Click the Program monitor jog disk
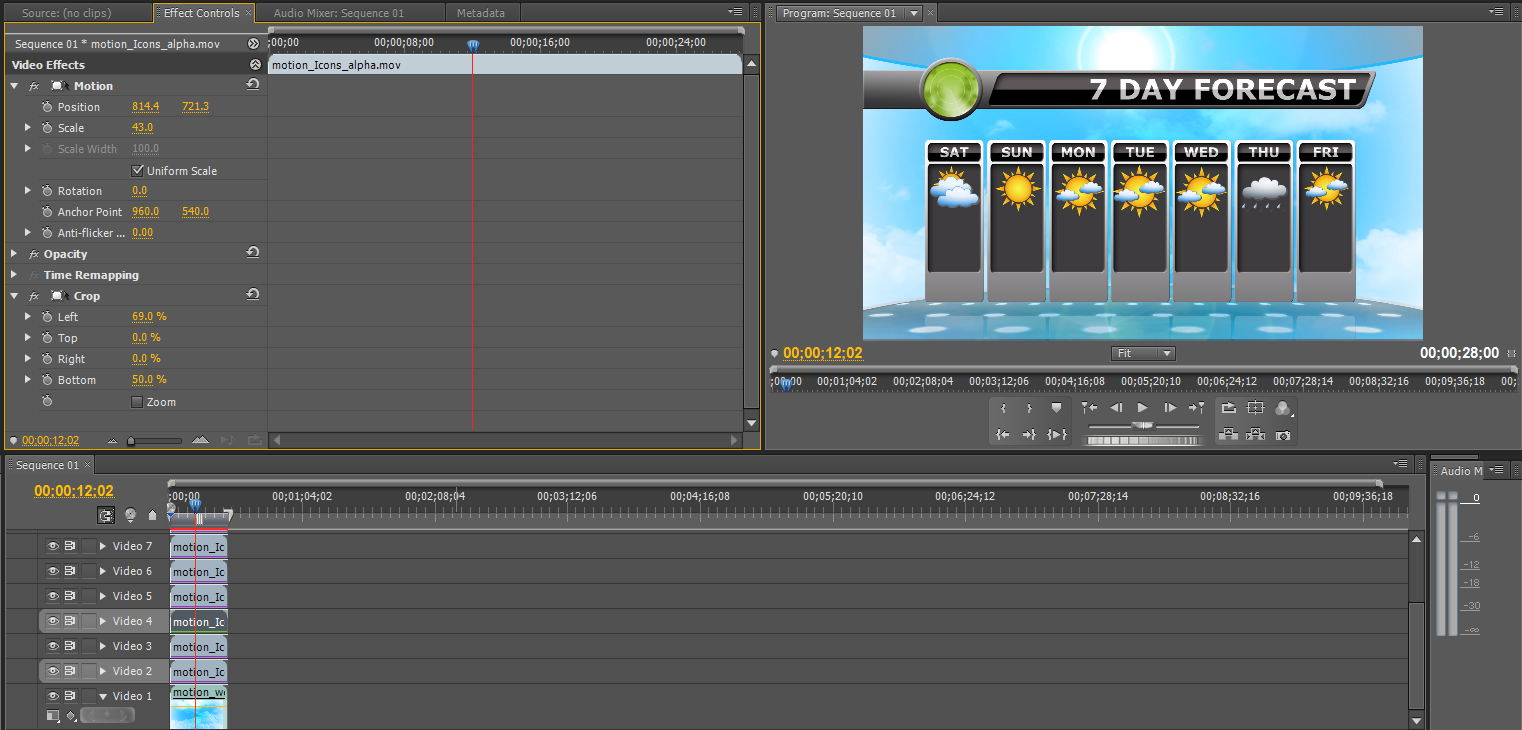 (1143, 439)
